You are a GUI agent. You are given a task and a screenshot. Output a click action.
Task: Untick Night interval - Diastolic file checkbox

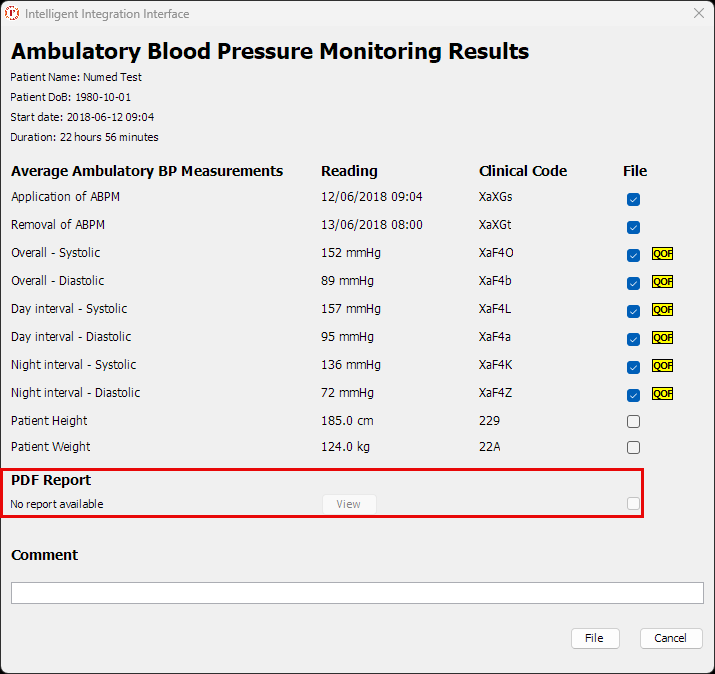pos(633,395)
